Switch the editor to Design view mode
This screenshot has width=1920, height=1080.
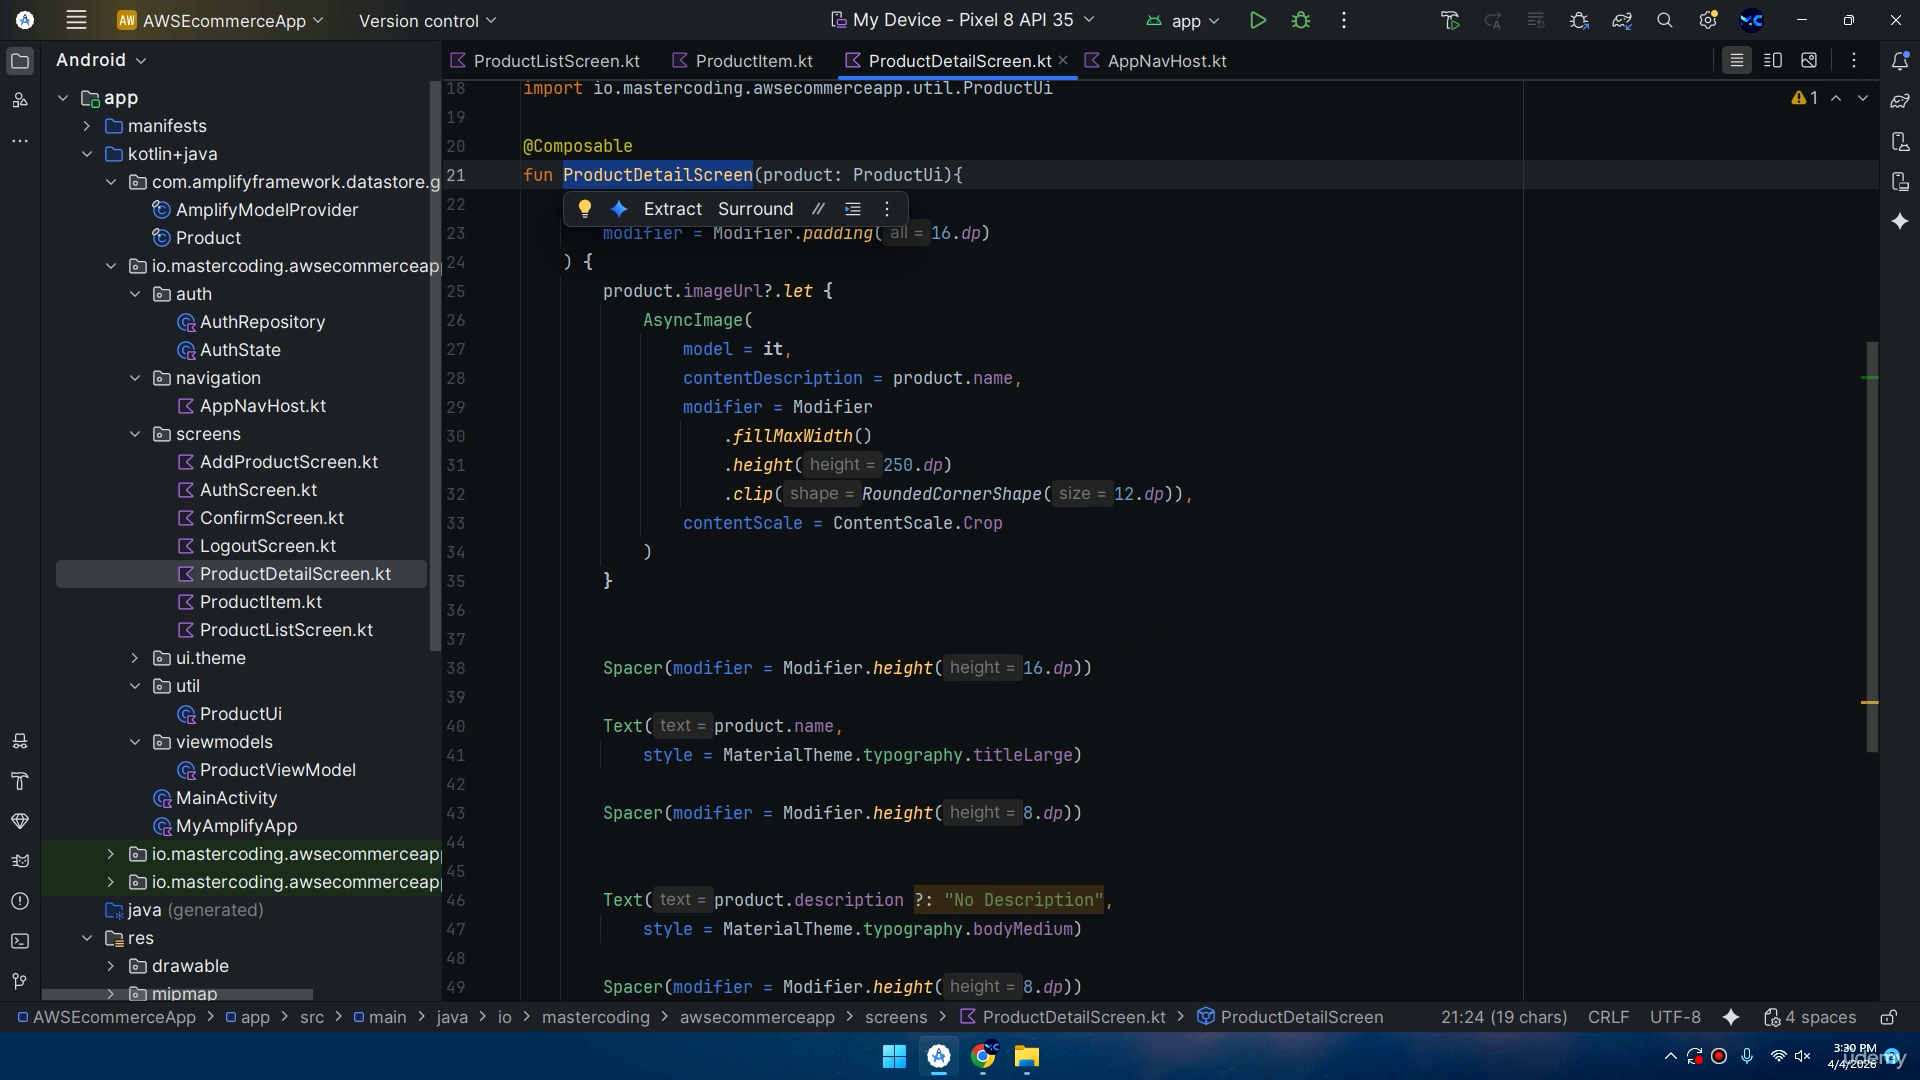pos(1809,61)
